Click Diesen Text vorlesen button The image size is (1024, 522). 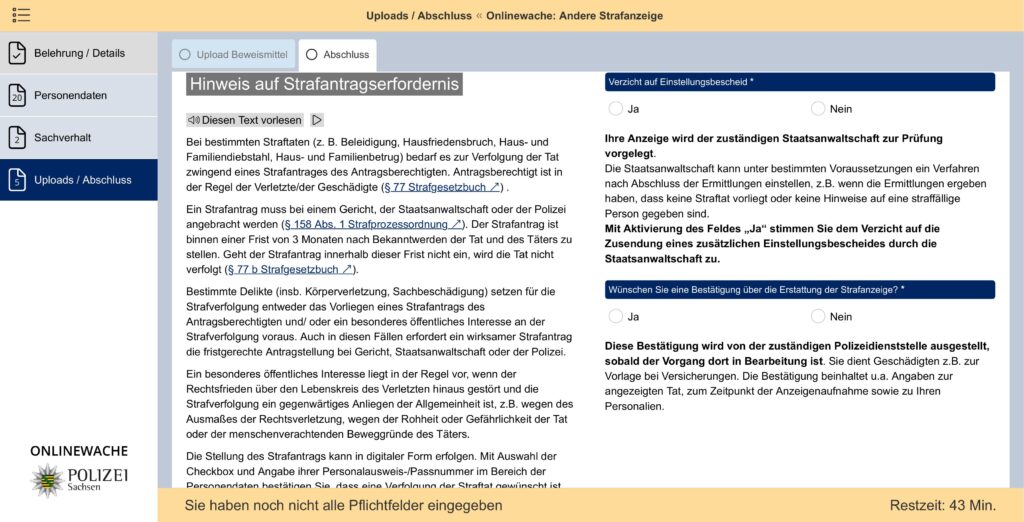pyautogui.click(x=246, y=120)
